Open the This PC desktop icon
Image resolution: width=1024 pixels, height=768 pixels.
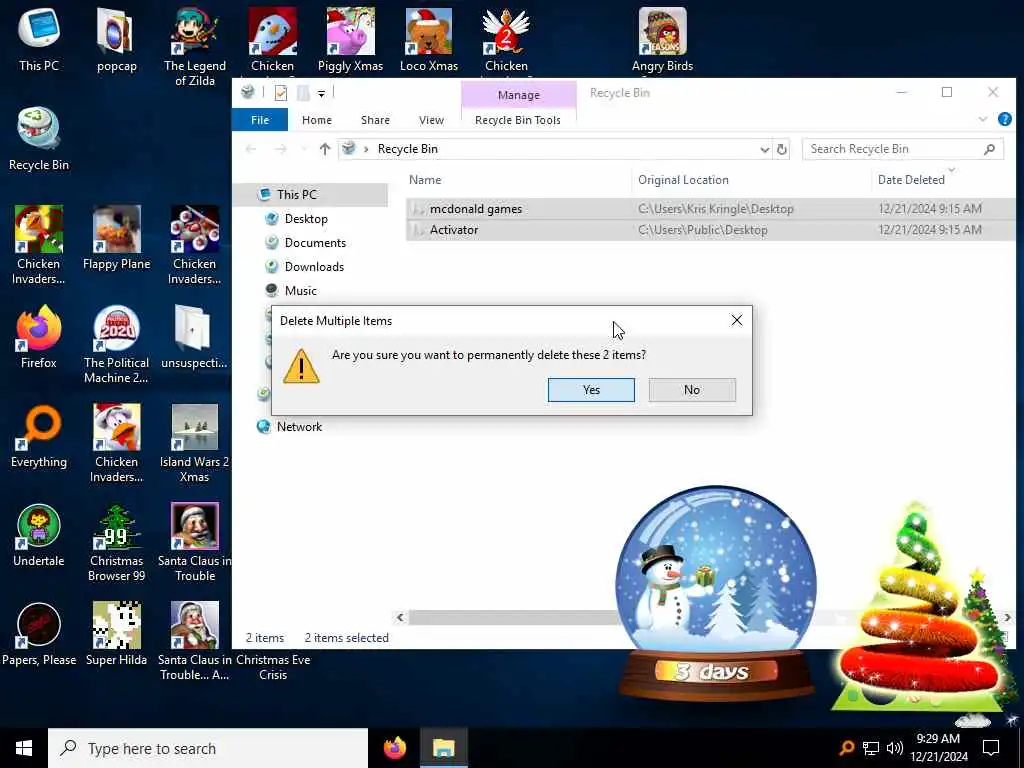[x=39, y=39]
